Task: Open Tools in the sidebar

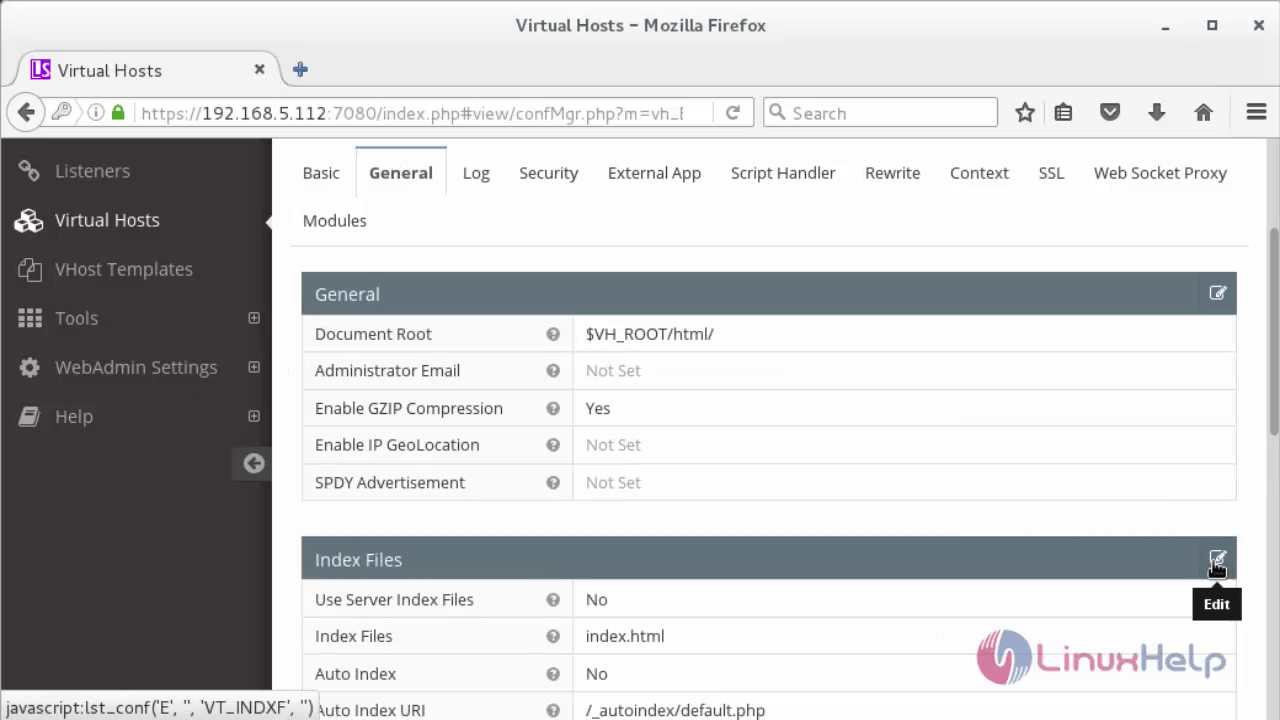Action: click(x=76, y=318)
